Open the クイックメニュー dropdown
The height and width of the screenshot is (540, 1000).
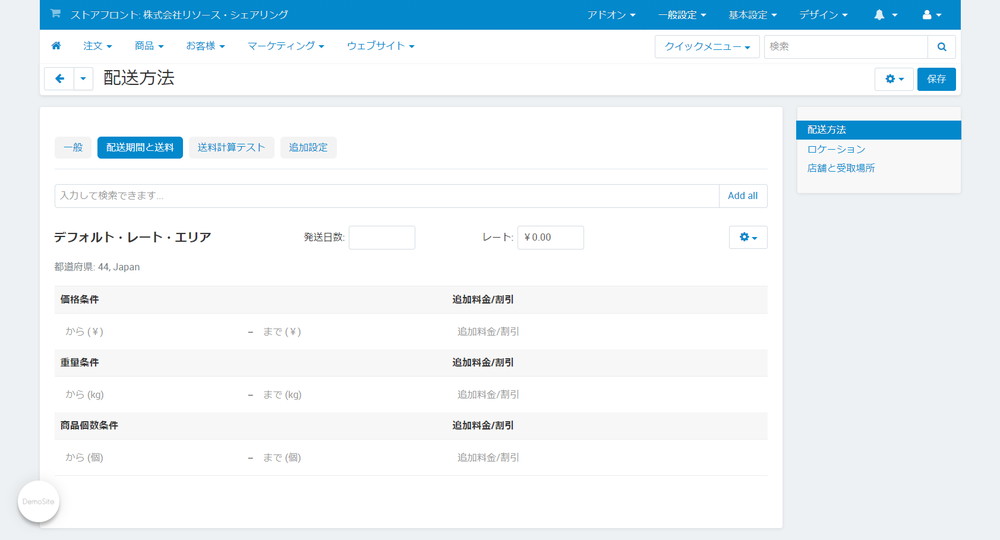(707, 47)
